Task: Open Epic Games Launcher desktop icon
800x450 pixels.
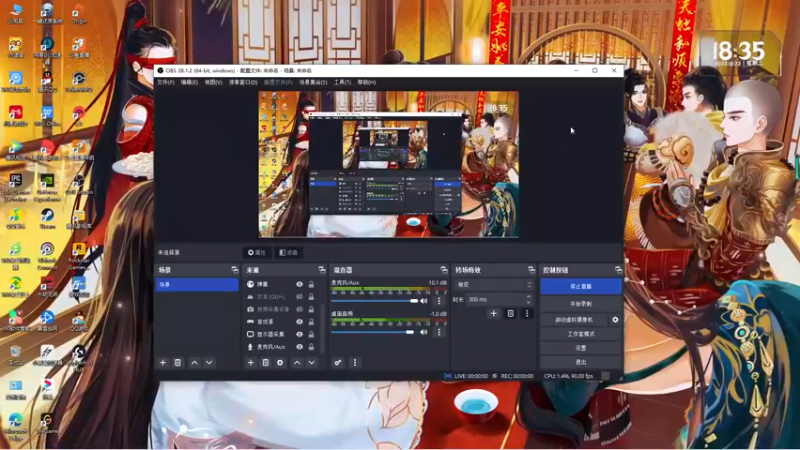Action: (x=15, y=187)
